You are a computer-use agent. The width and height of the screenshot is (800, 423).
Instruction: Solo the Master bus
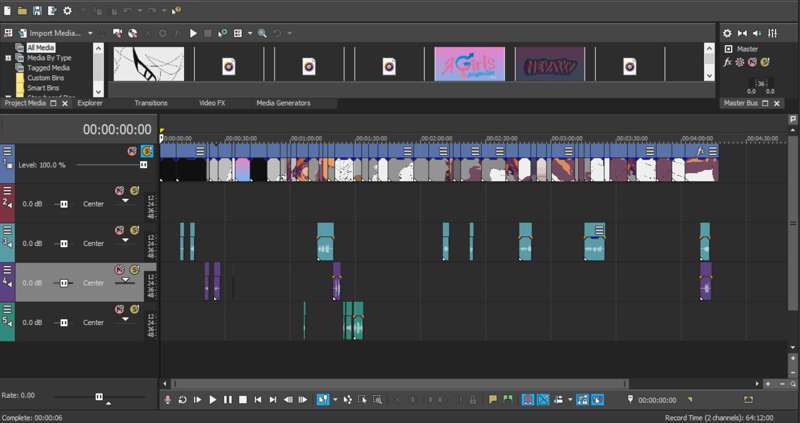(764, 62)
